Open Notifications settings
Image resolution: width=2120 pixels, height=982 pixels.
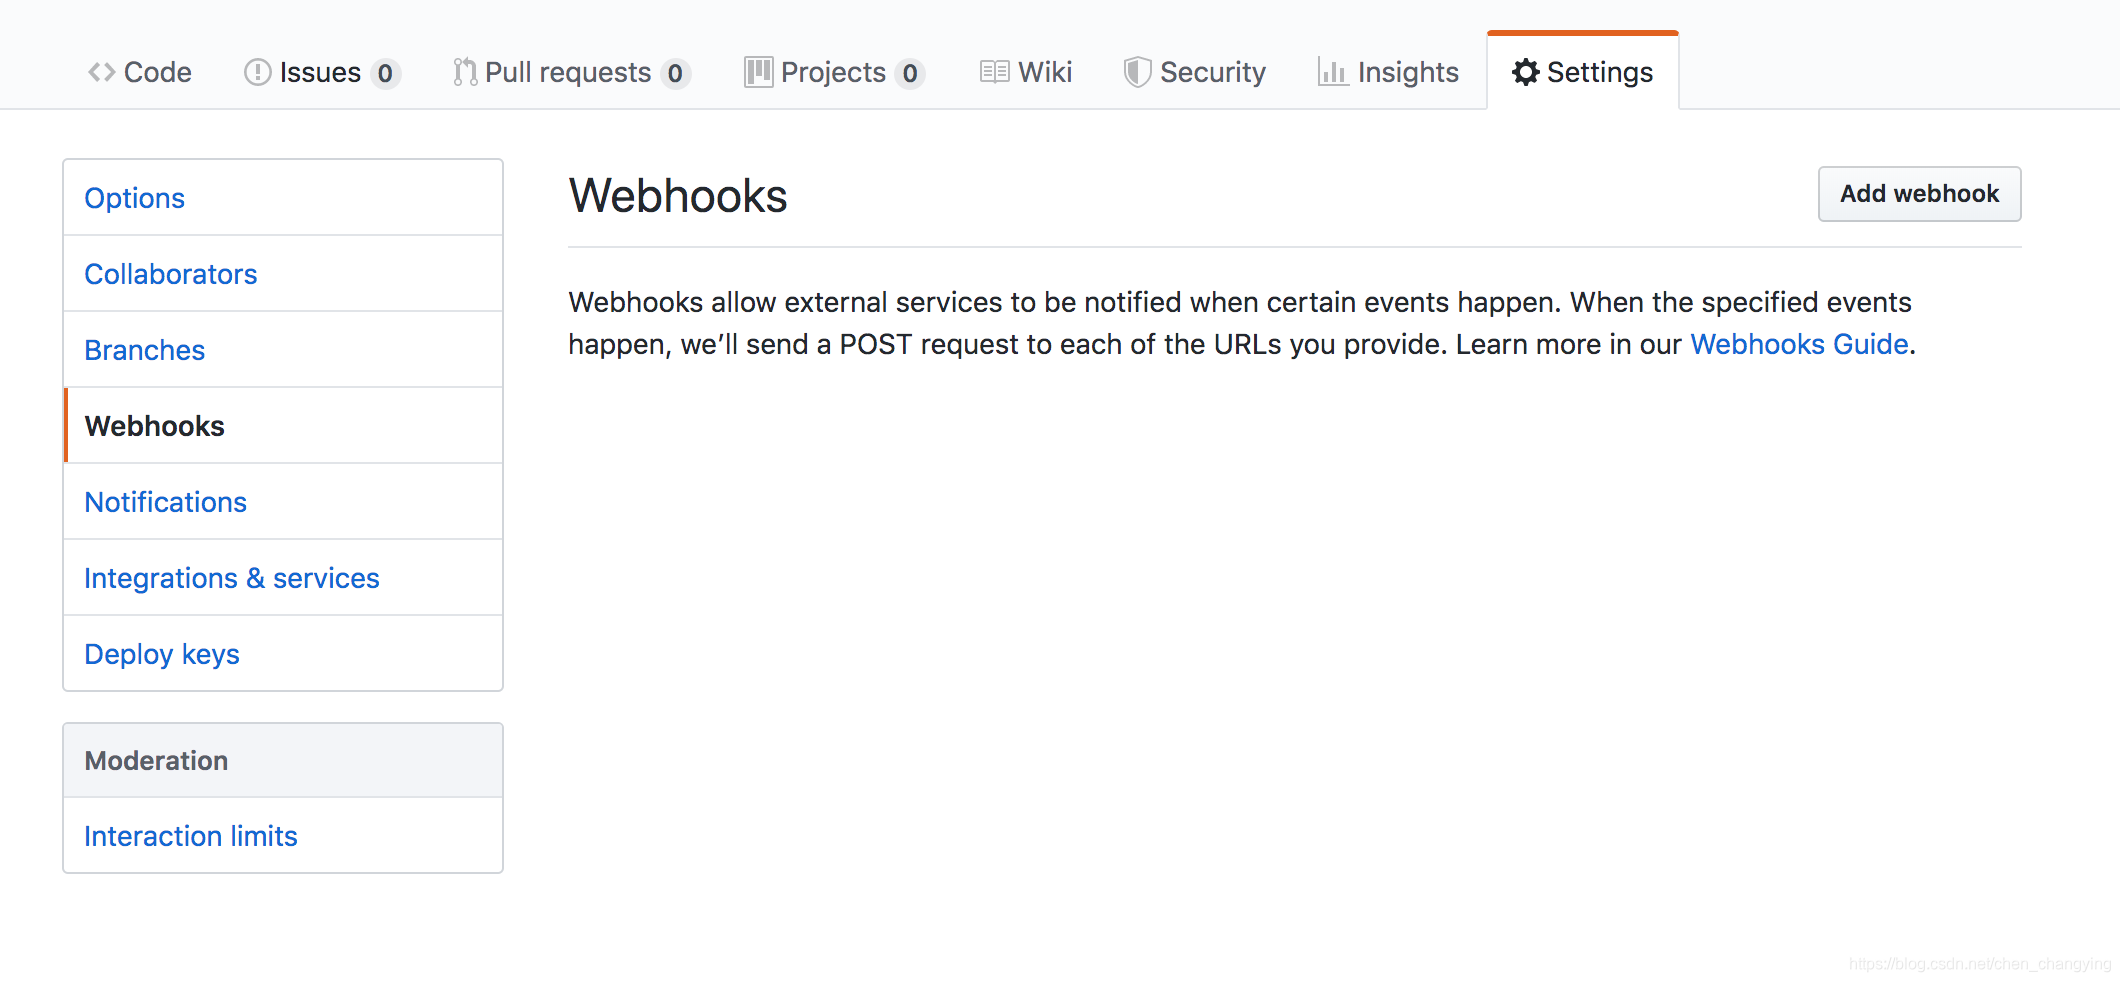tap(283, 502)
